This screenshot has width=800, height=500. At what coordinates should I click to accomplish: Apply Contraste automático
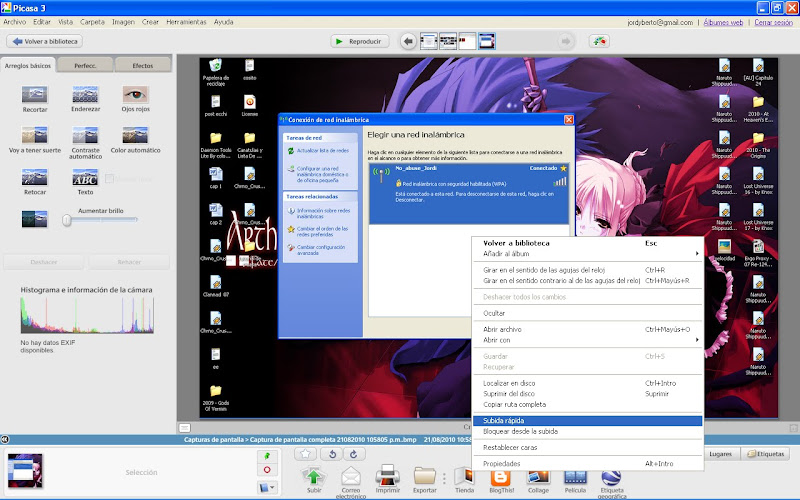(x=85, y=136)
